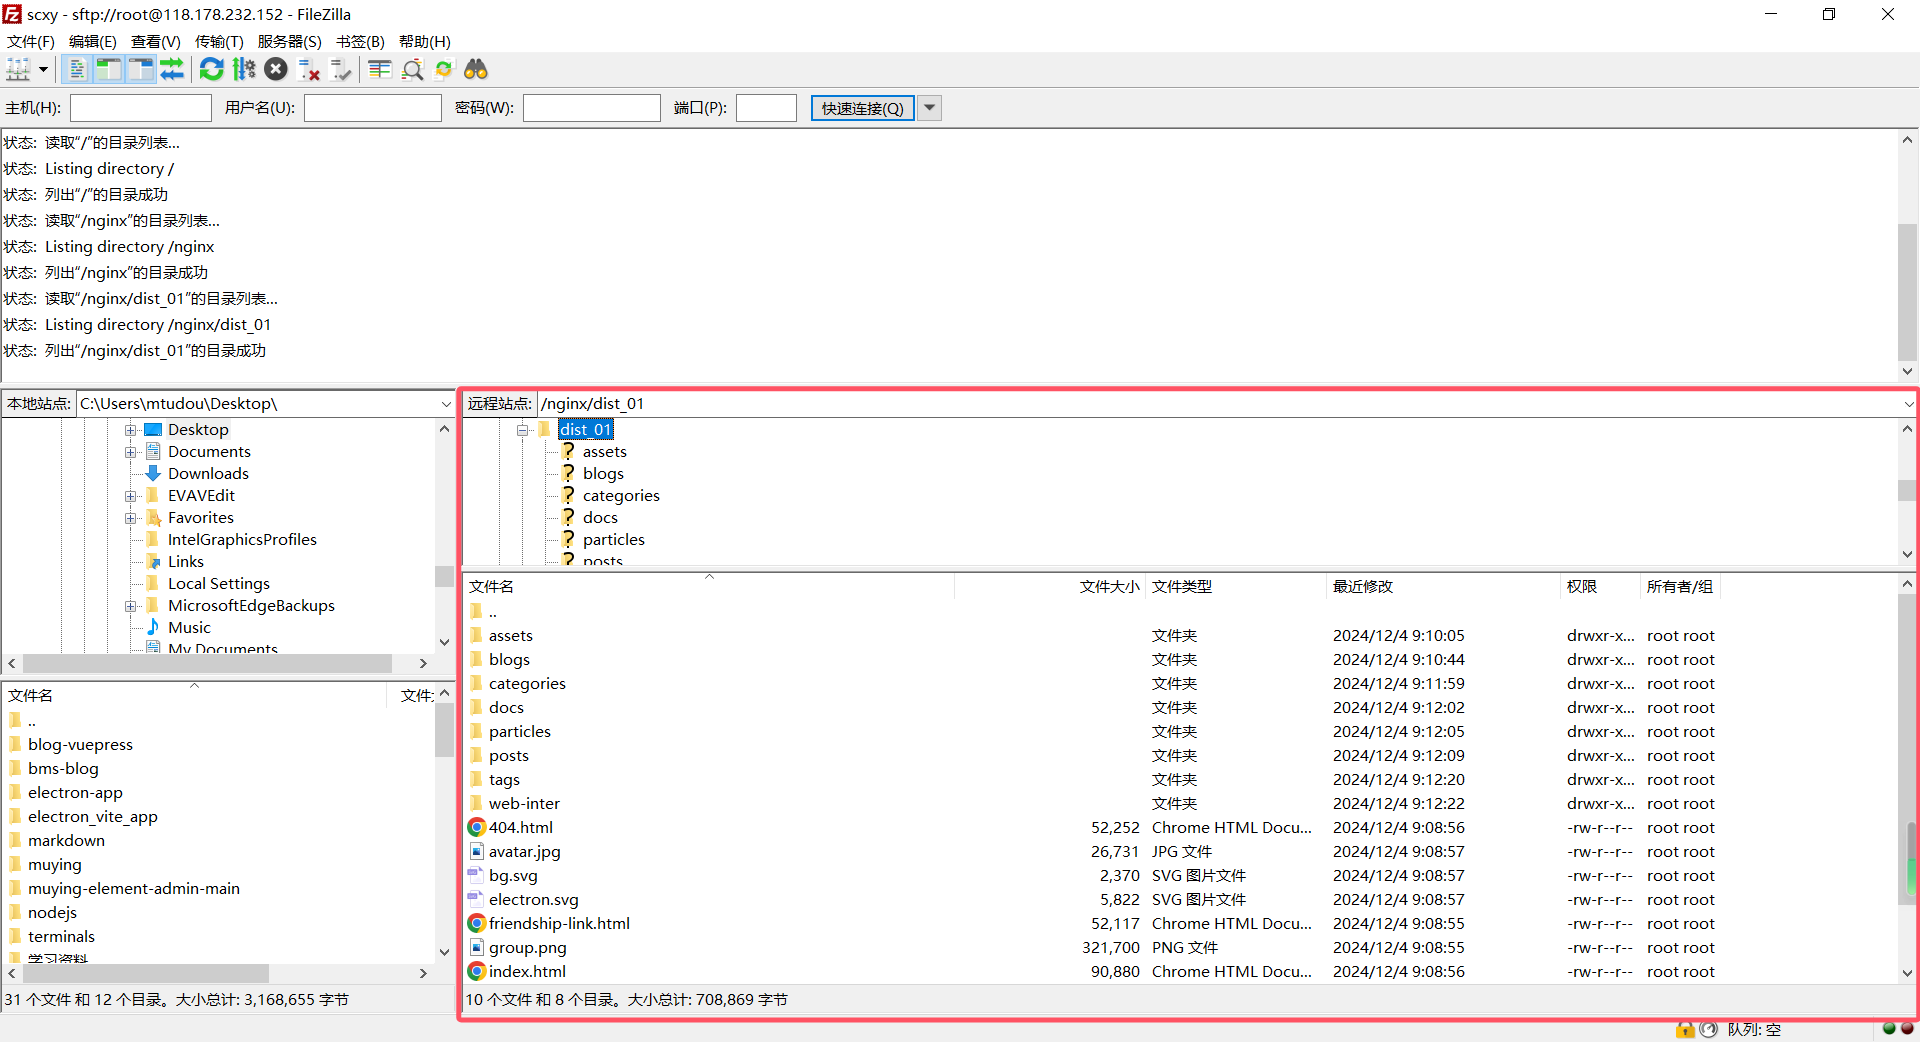The height and width of the screenshot is (1042, 1920).
Task: Select electron.svg in the remote file list
Action: point(534,899)
